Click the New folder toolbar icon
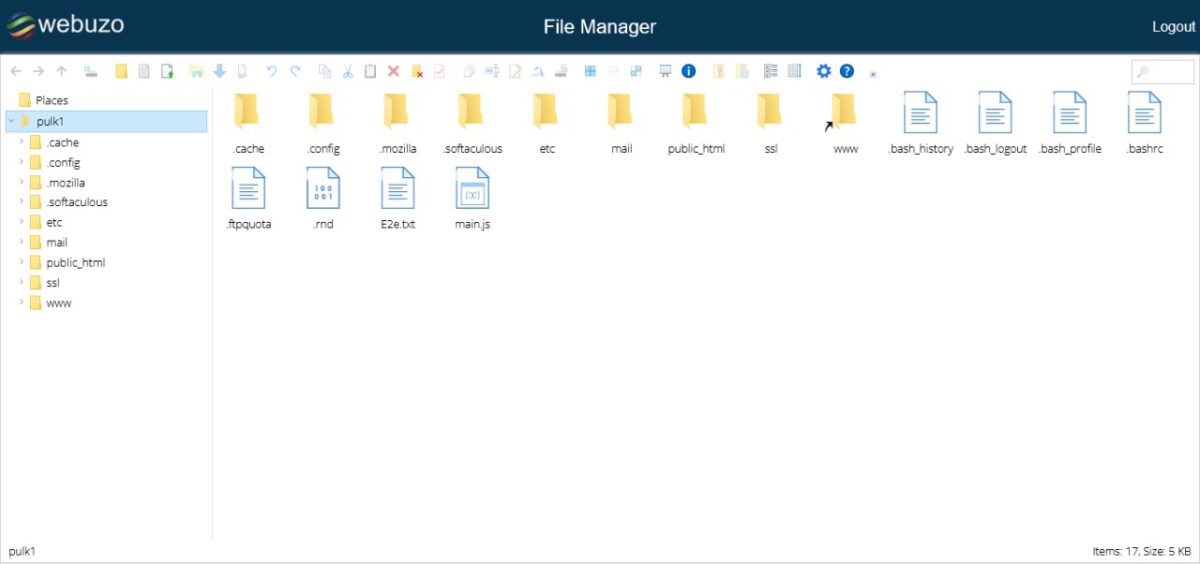The width and height of the screenshot is (1200, 564). pos(121,71)
